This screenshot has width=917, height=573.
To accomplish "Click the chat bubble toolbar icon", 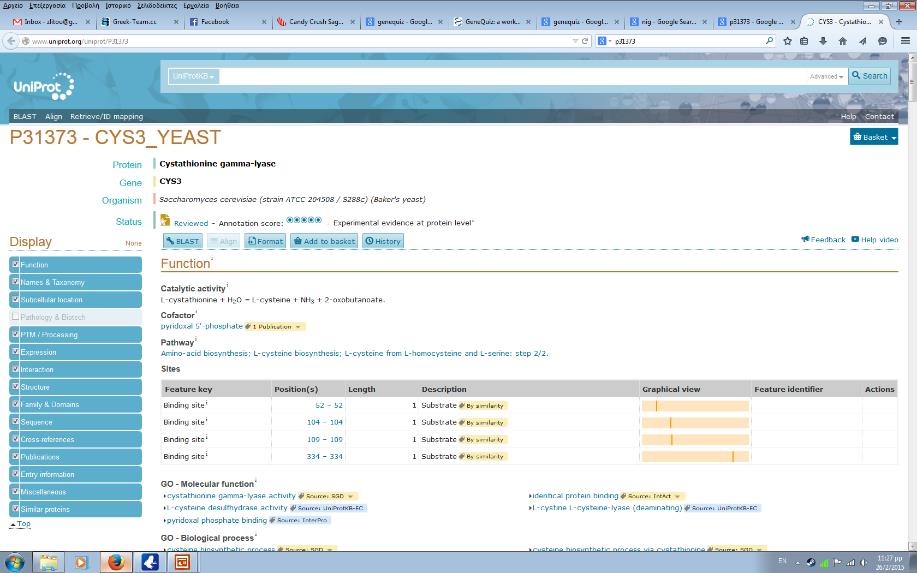I will click(x=882, y=41).
